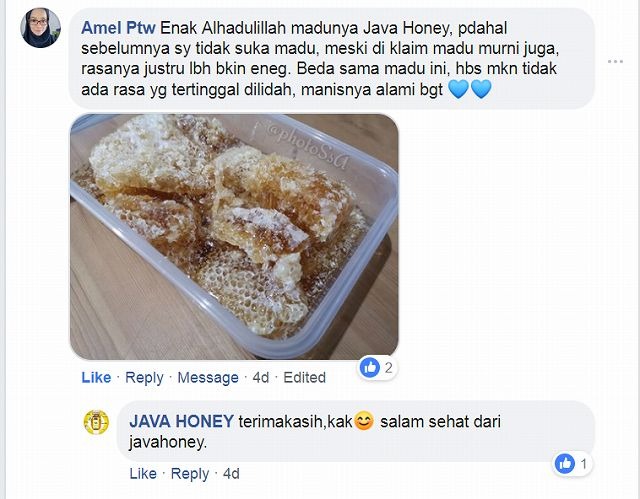
Task: Click the JAVA HONEY page avatar
Action: 96,422
